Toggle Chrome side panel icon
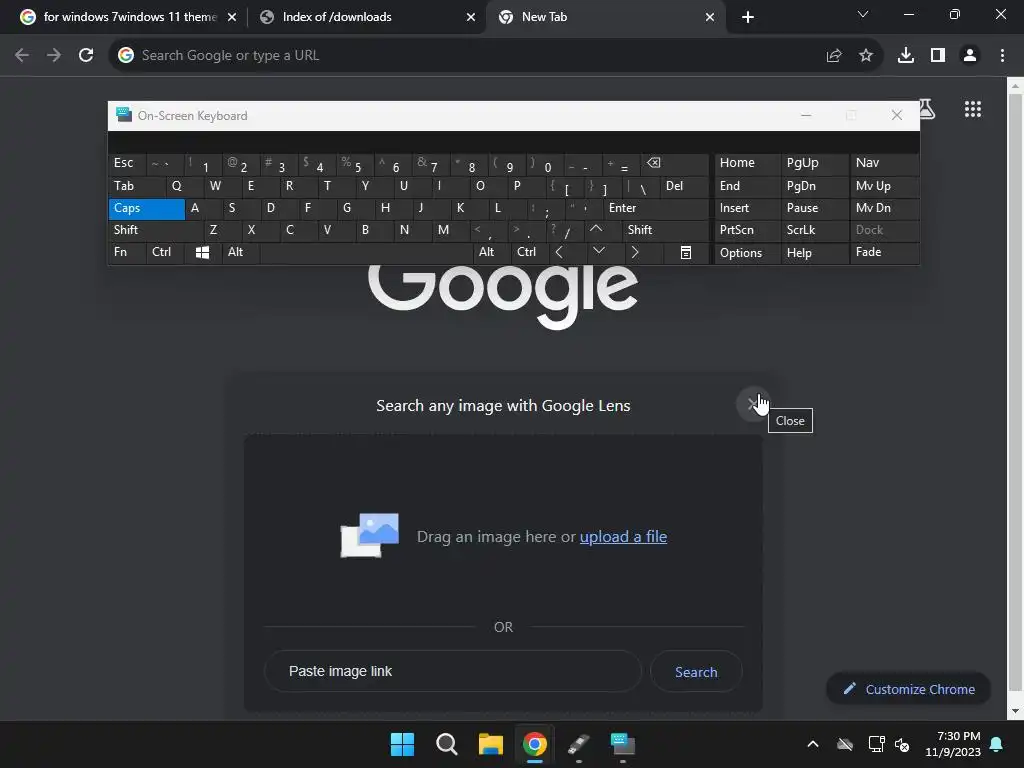This screenshot has width=1024, height=768. pyautogui.click(x=938, y=56)
